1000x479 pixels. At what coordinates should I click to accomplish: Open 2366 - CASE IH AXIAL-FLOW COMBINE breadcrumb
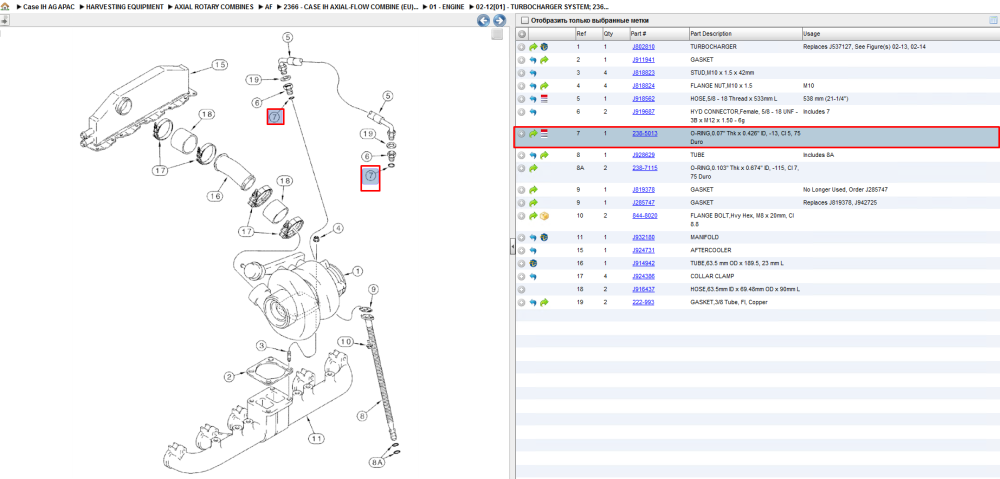(351, 6)
